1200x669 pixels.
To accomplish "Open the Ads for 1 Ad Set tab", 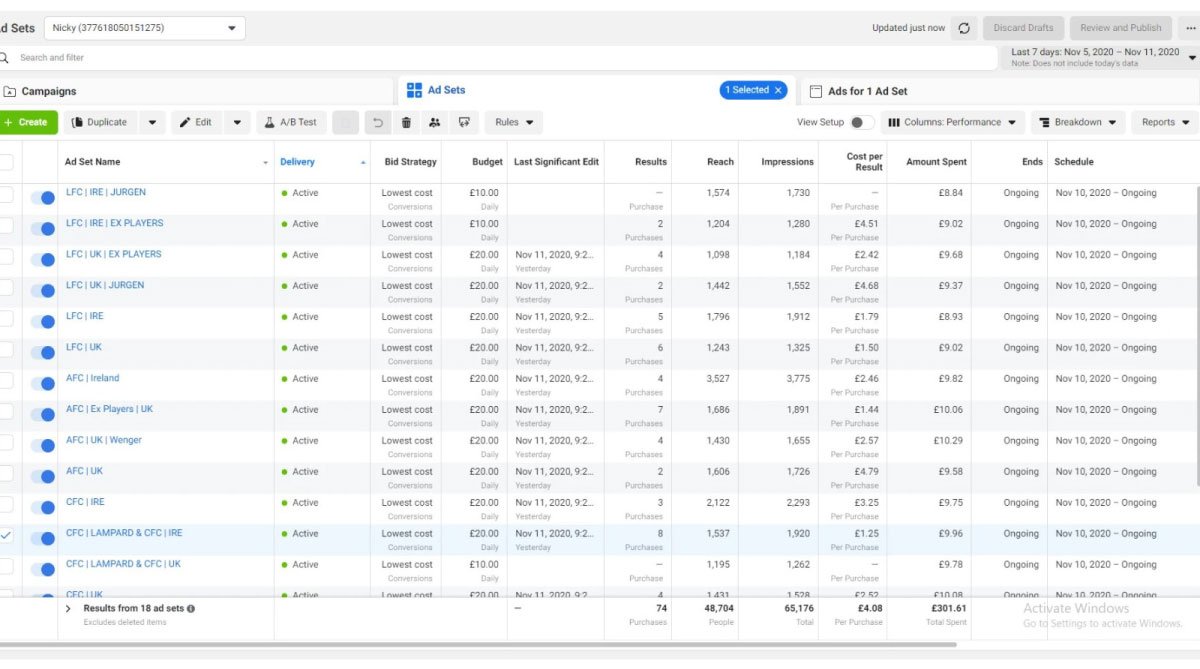I will point(866,92).
